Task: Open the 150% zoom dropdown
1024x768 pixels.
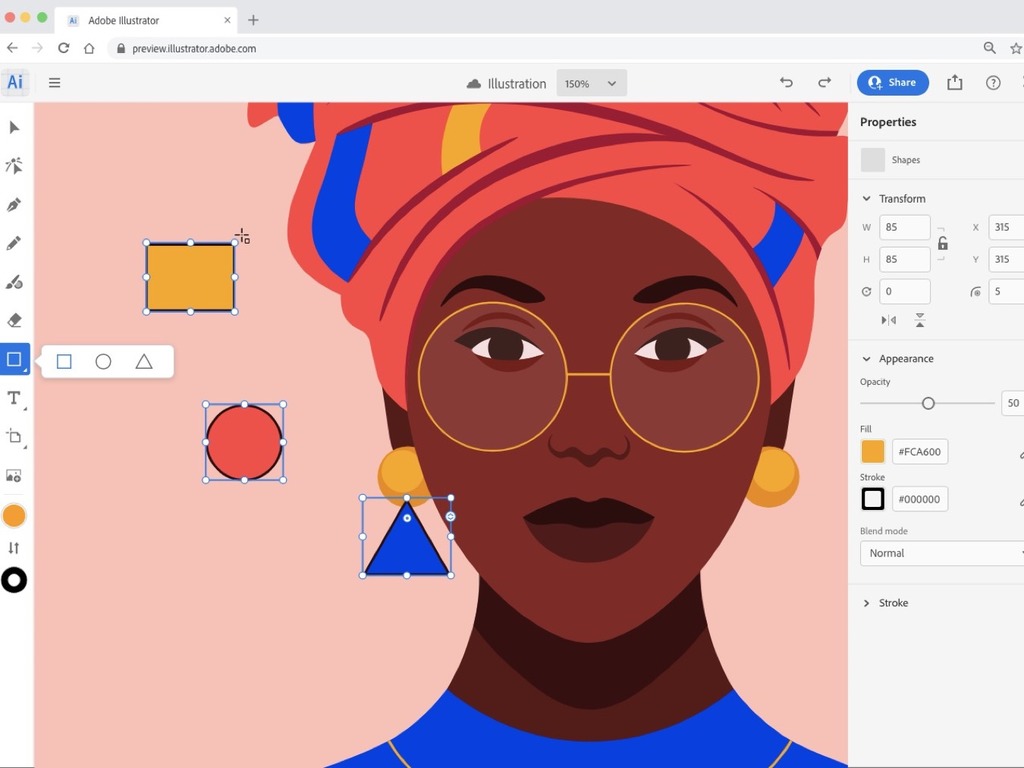Action: click(591, 84)
